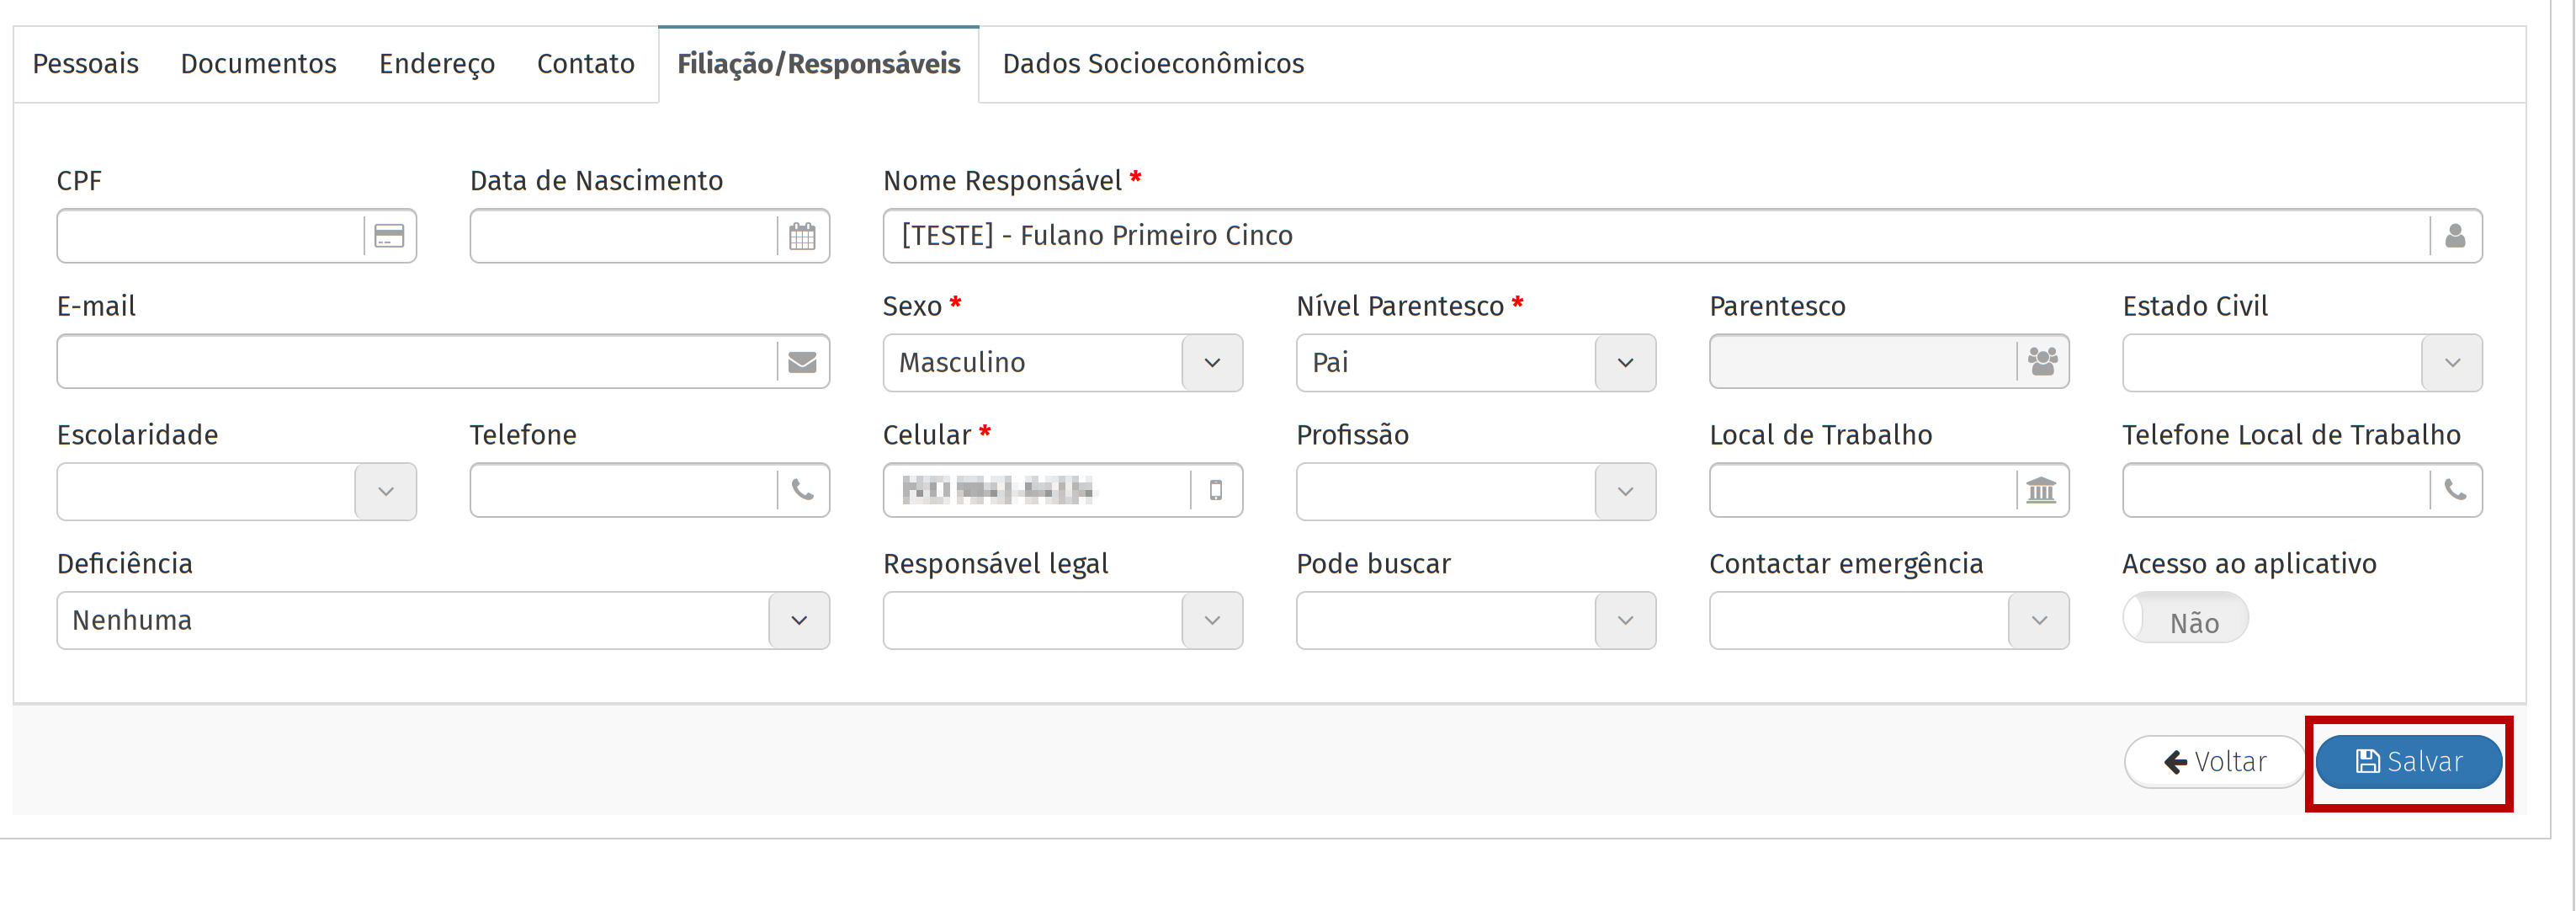This screenshot has height=911, width=2576.
Task: Click phone icon in Telefone Local de Trabalho
Action: (2455, 490)
